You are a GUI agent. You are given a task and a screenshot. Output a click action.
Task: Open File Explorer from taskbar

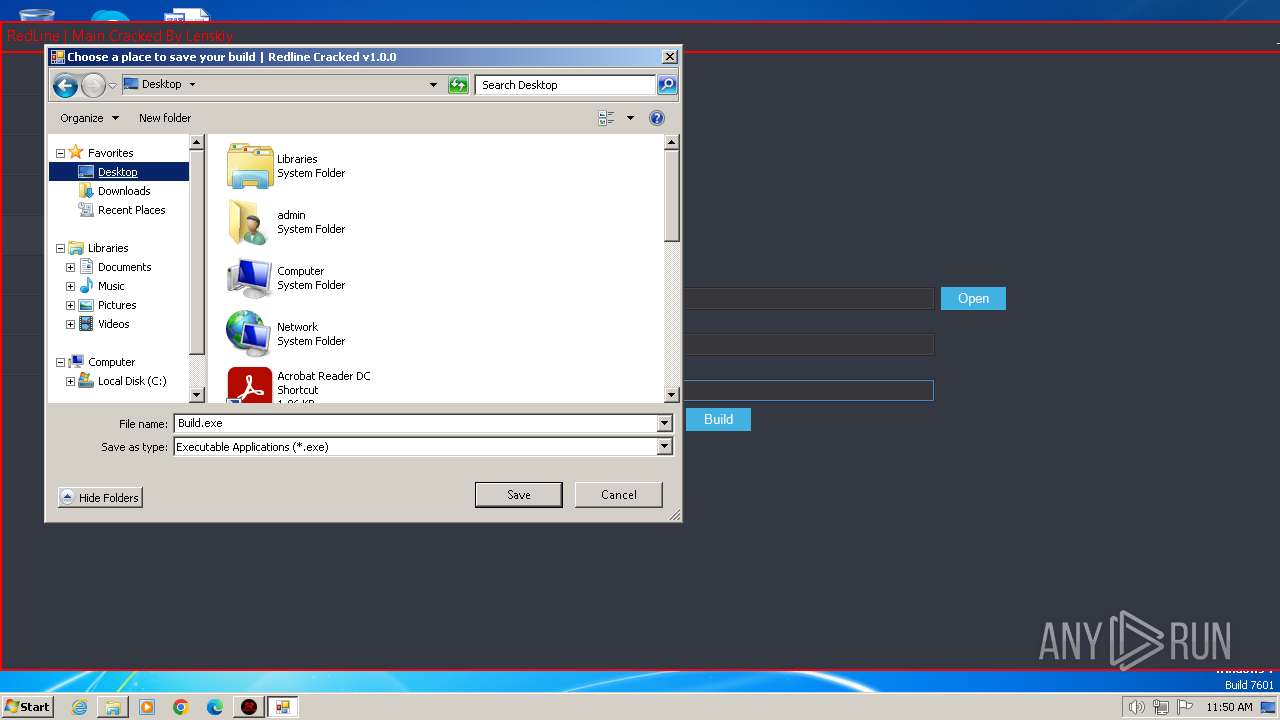(x=113, y=707)
